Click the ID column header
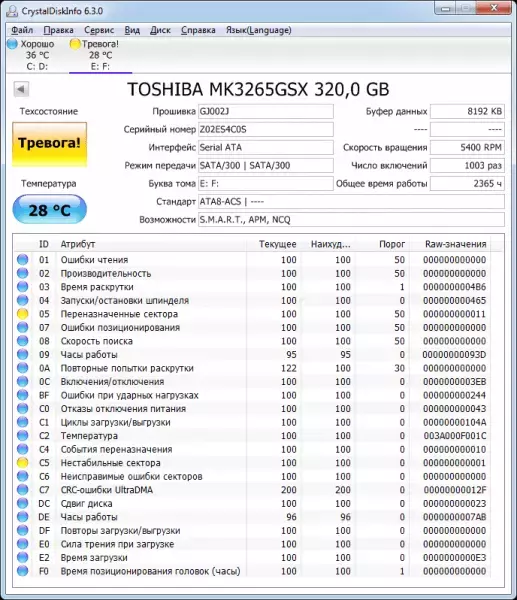The image size is (517, 600). click(x=44, y=244)
